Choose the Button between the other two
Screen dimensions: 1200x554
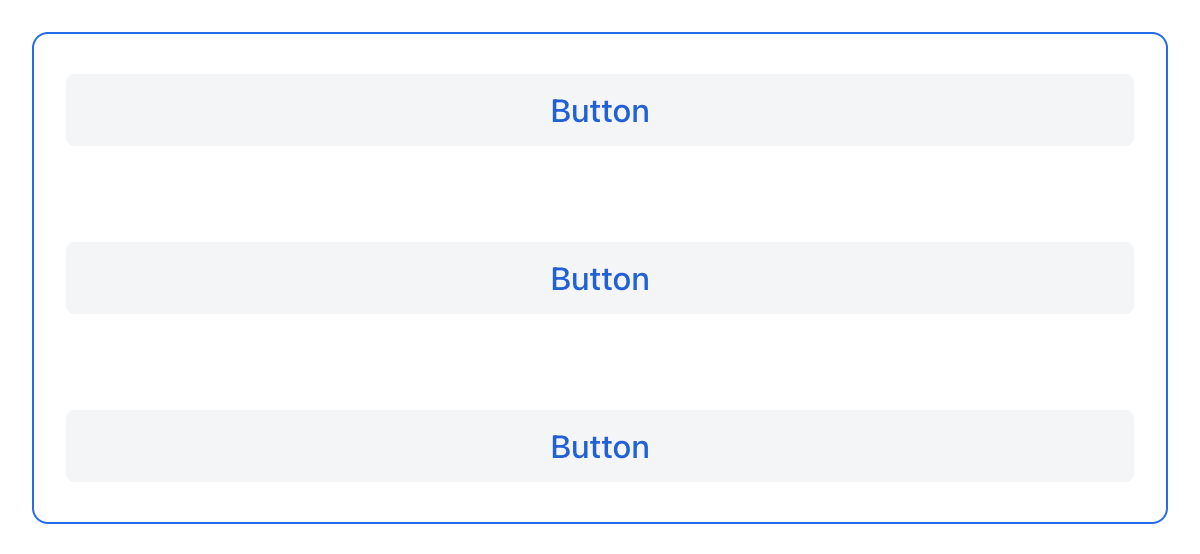click(600, 278)
